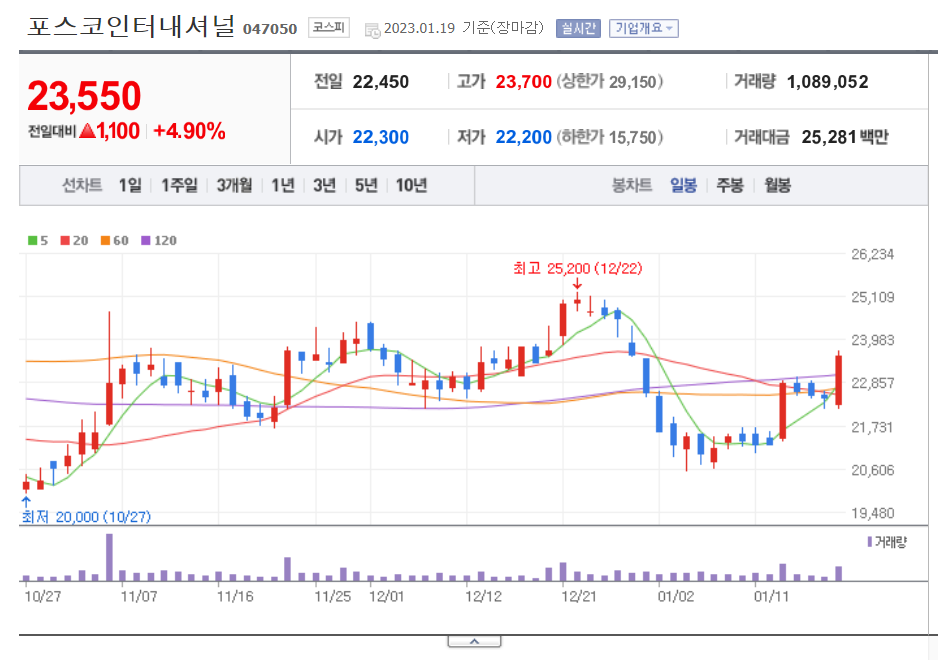Click the 고가 value 23,700

pos(523,82)
